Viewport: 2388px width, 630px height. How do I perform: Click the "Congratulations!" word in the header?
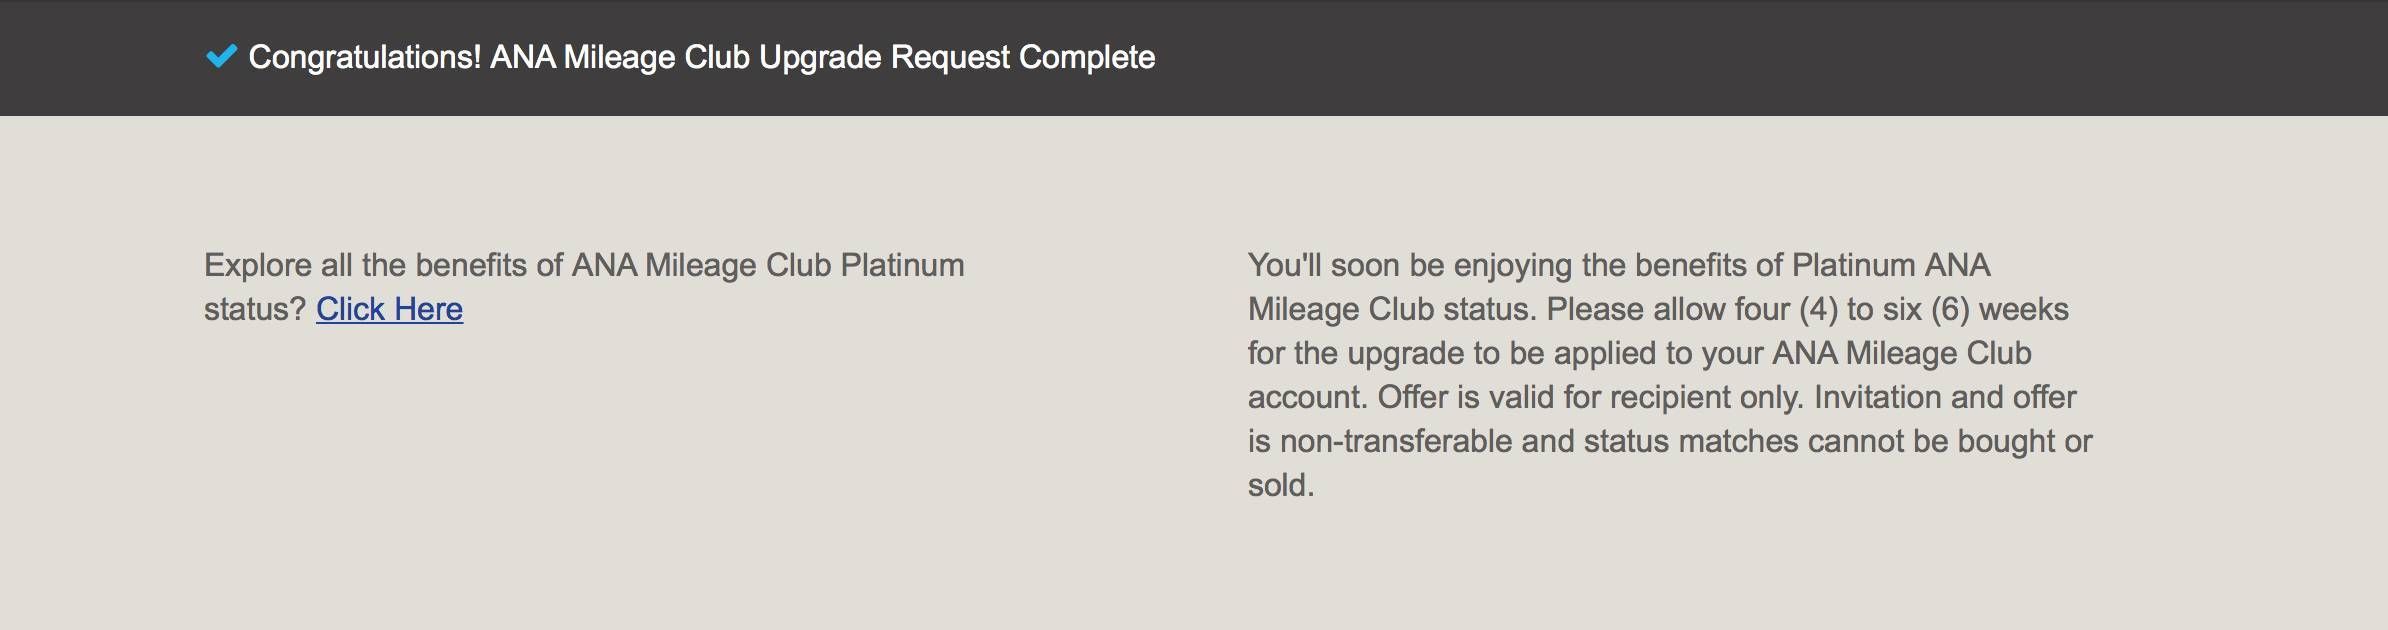[364, 57]
